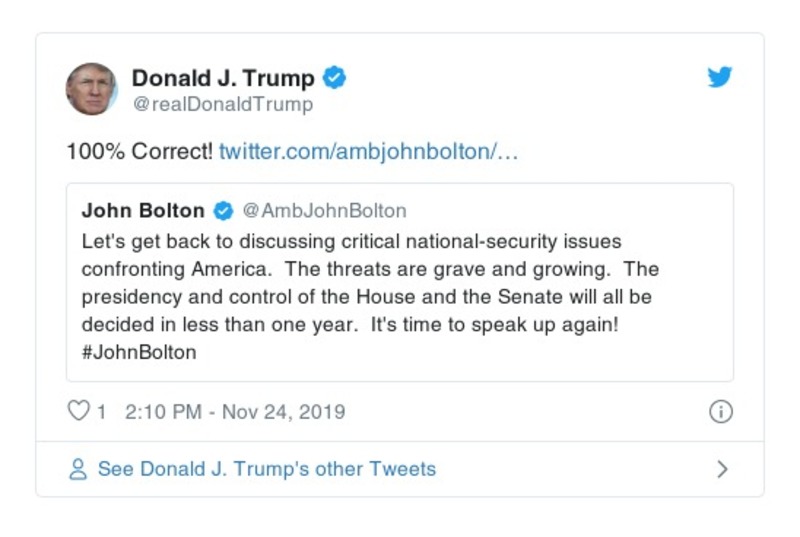
Task: Open the tweet info icon
Action: 720,411
